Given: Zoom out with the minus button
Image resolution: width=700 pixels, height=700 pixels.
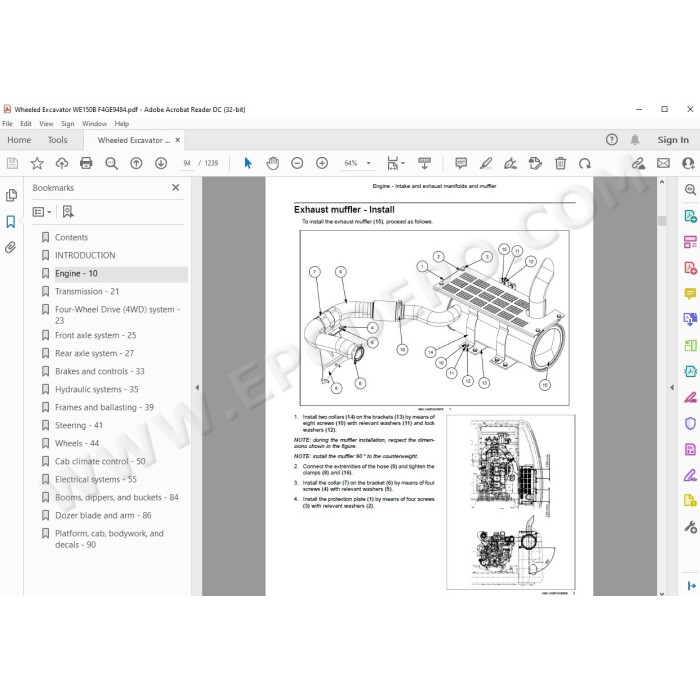Looking at the screenshot, I should [297, 163].
